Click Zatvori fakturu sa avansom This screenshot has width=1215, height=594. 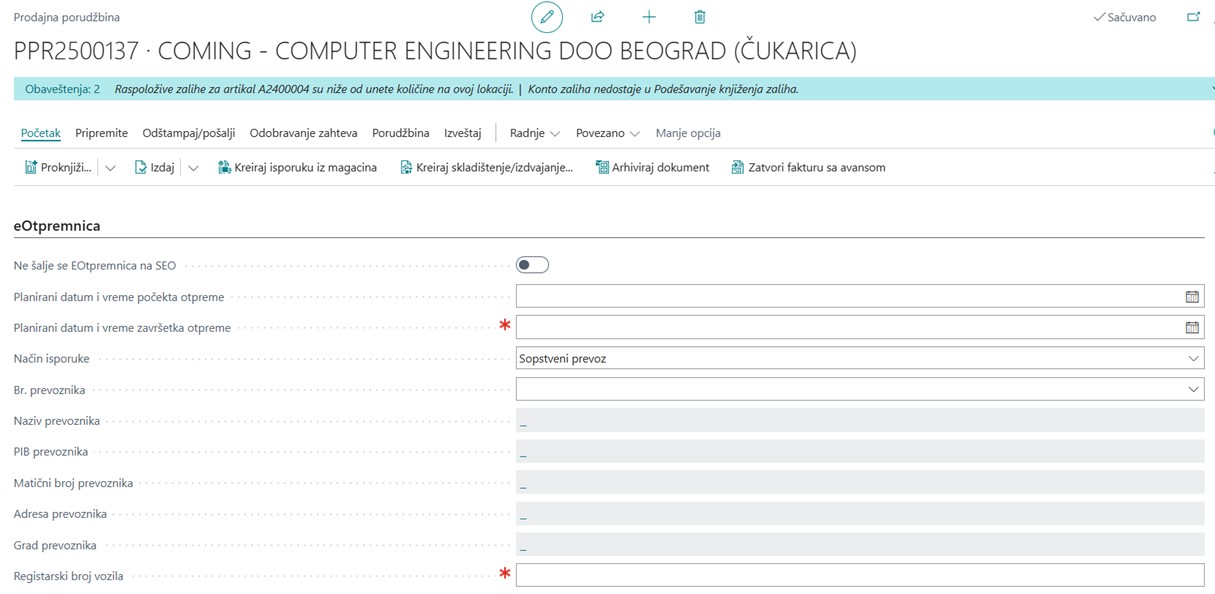pyautogui.click(x=808, y=168)
